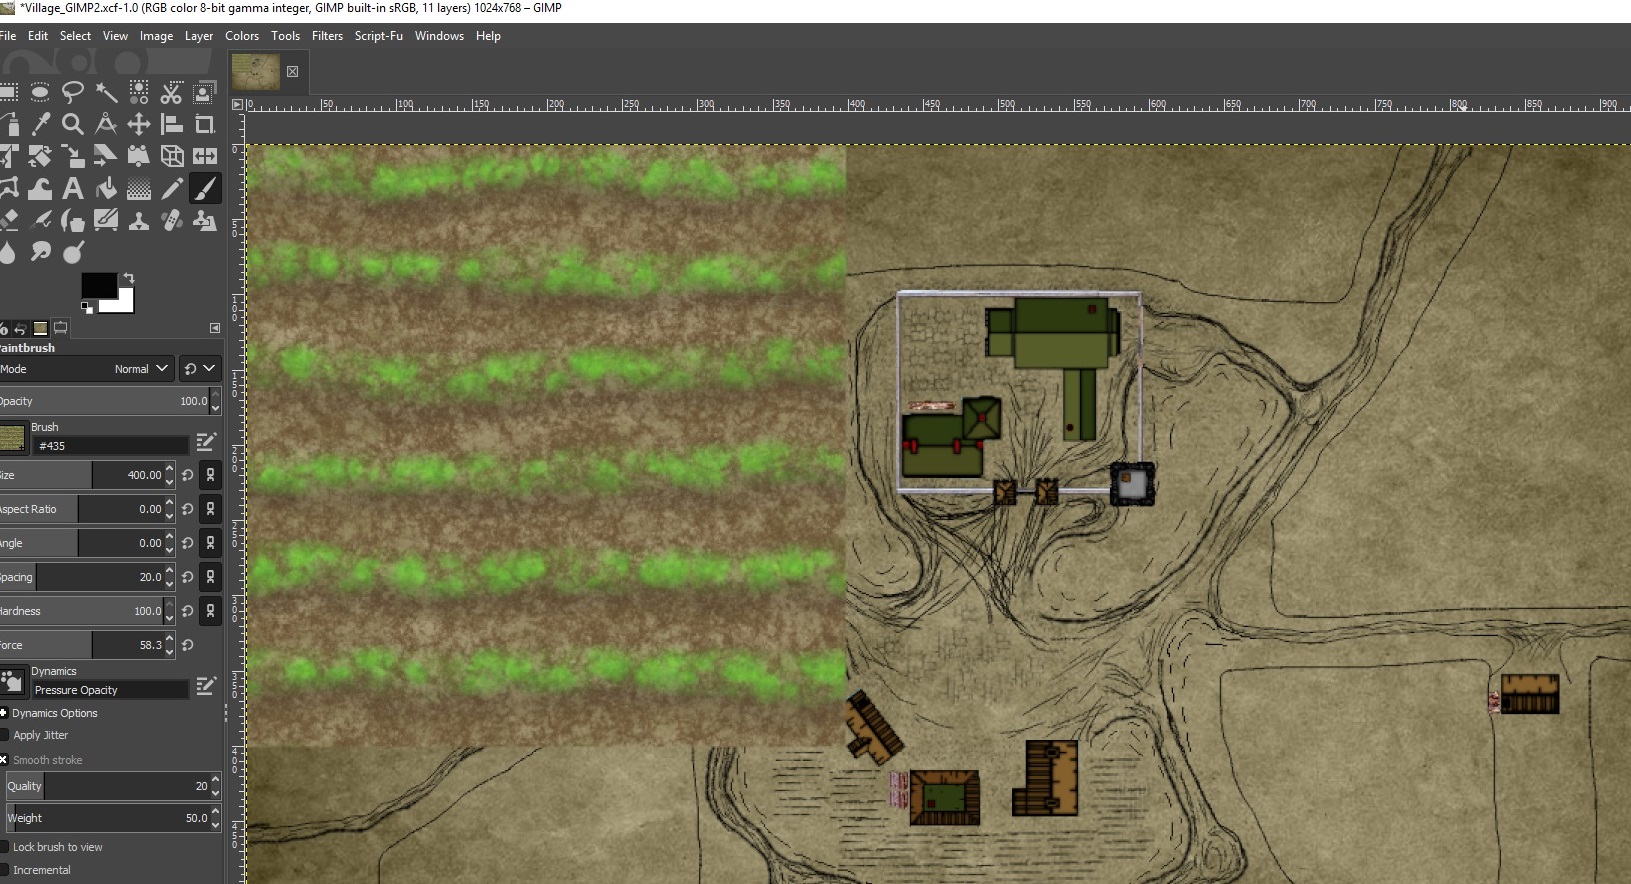This screenshot has height=884, width=1631.
Task: Choose the Fuzzy Select magic wand
Action: pos(106,93)
